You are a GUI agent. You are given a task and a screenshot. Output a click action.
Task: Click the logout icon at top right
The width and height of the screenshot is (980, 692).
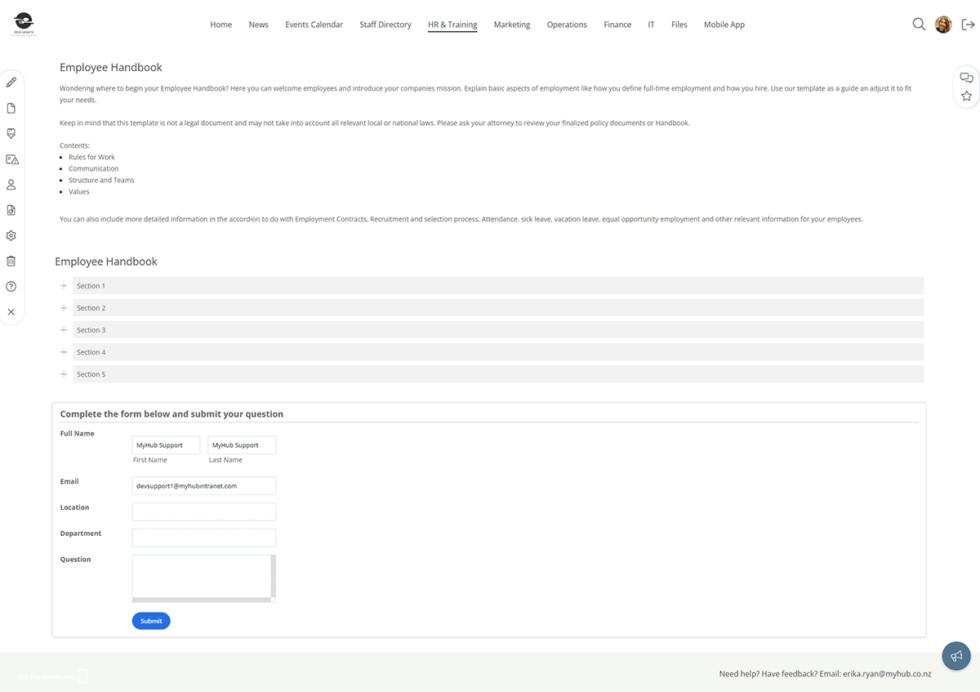[966, 24]
